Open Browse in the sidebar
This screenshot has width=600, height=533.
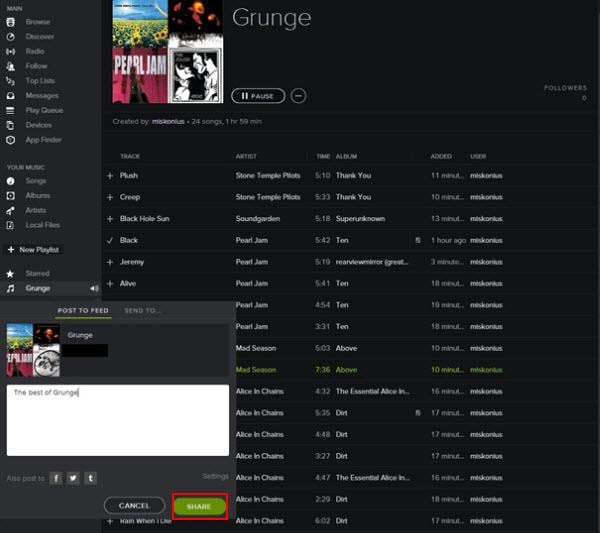pos(38,22)
